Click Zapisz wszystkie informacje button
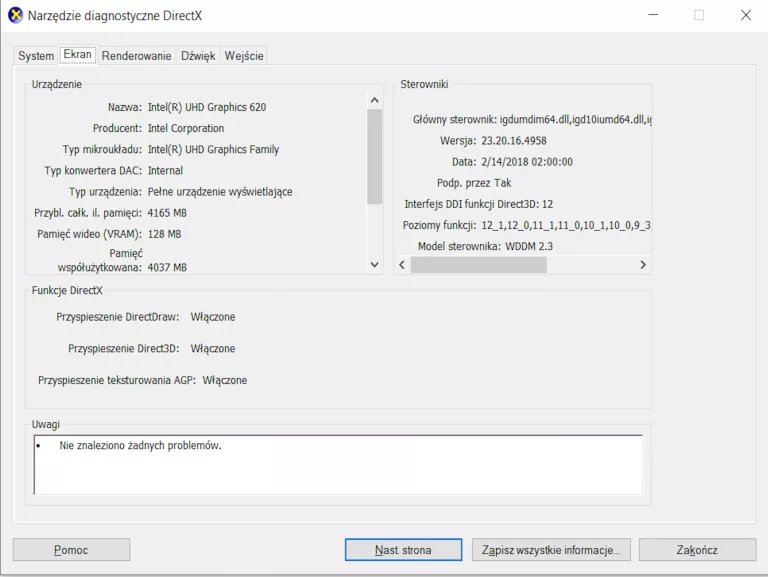768x577 pixels. pyautogui.click(x=551, y=550)
